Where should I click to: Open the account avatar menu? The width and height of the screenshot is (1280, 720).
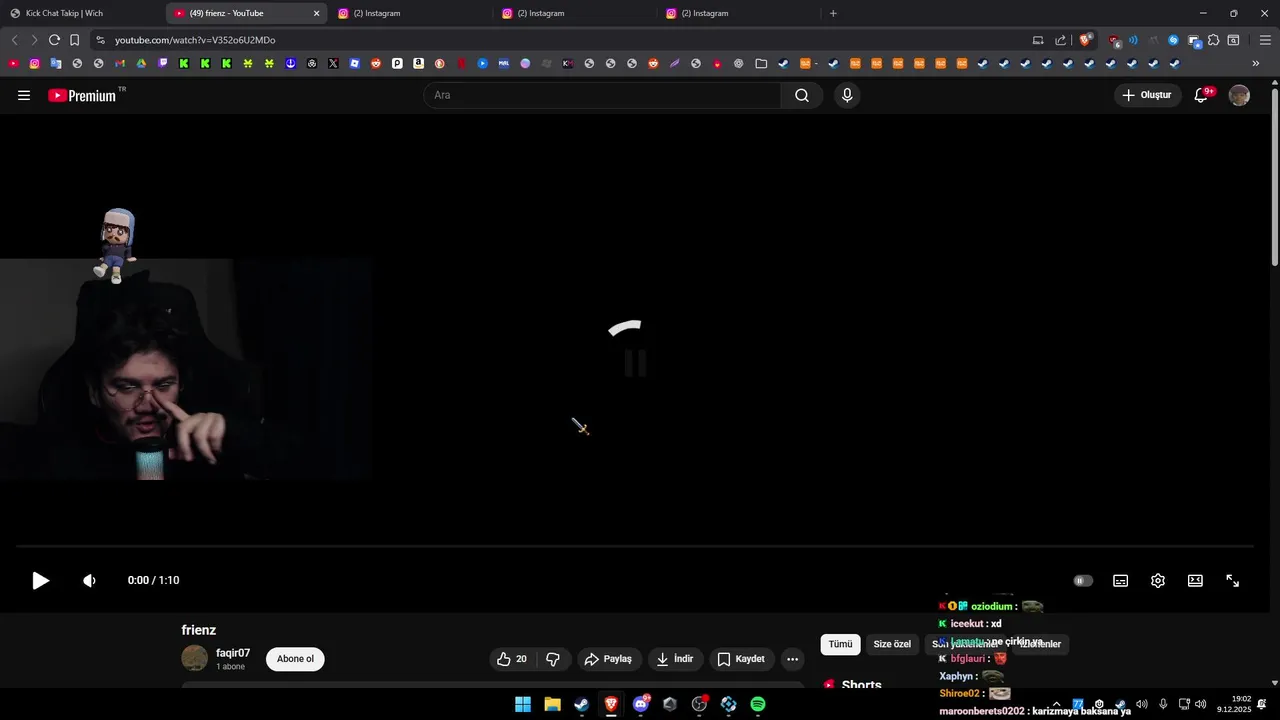tap(1239, 95)
